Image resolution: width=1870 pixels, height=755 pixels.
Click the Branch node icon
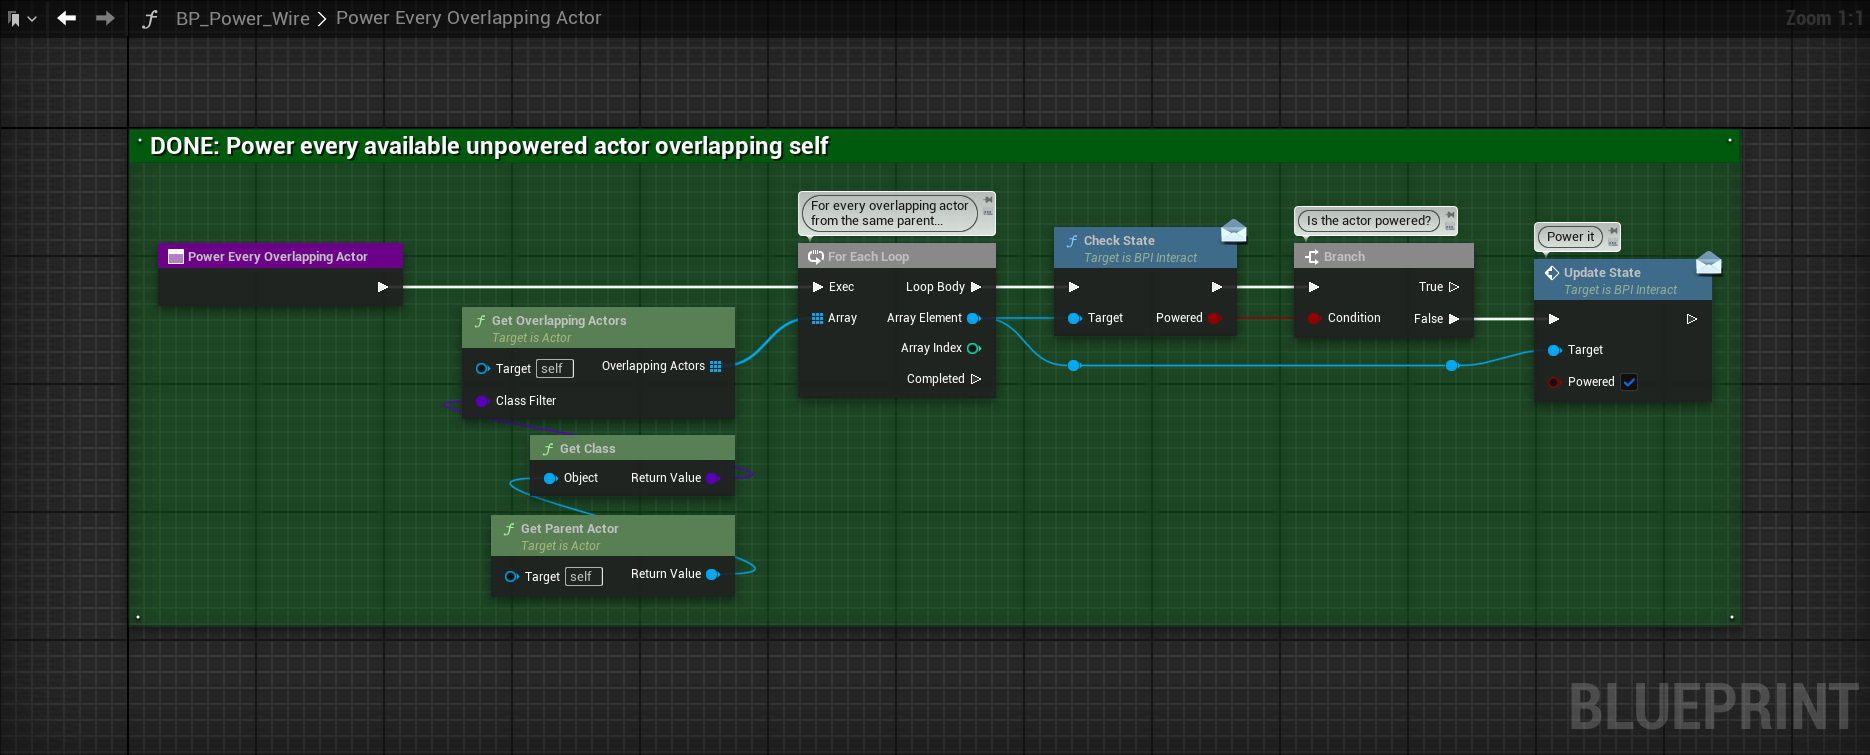[x=1311, y=257]
